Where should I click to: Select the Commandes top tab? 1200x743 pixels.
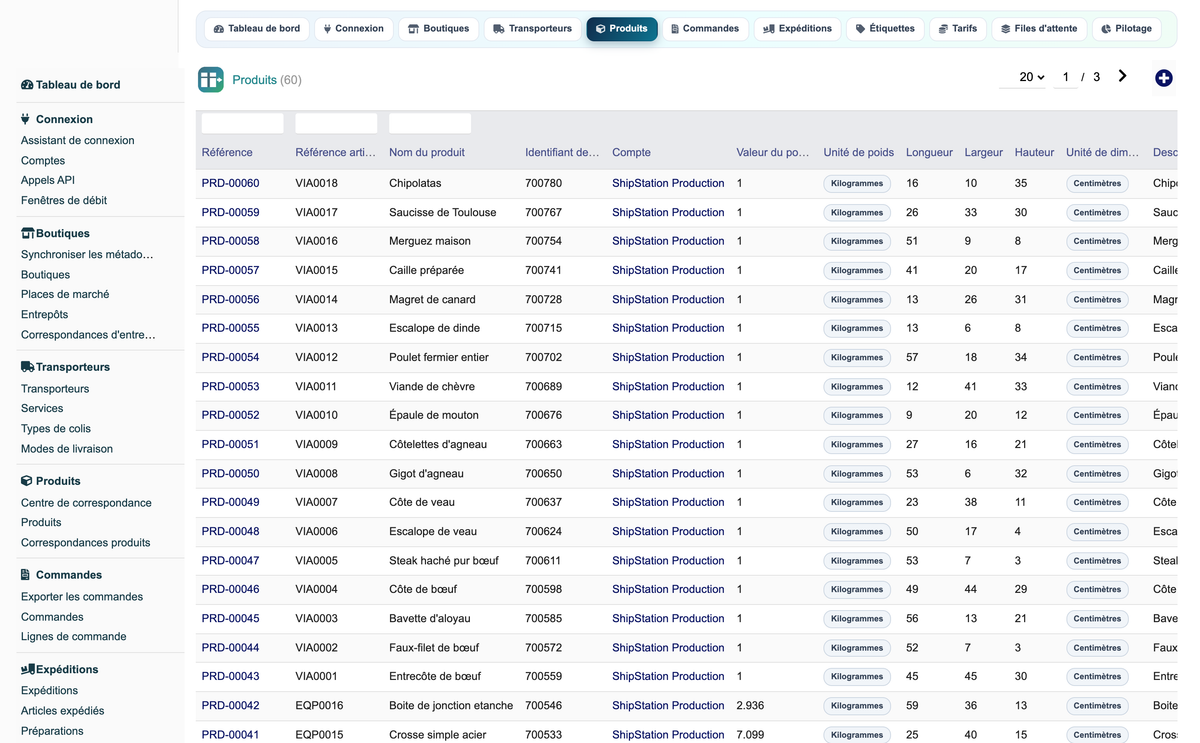704,29
